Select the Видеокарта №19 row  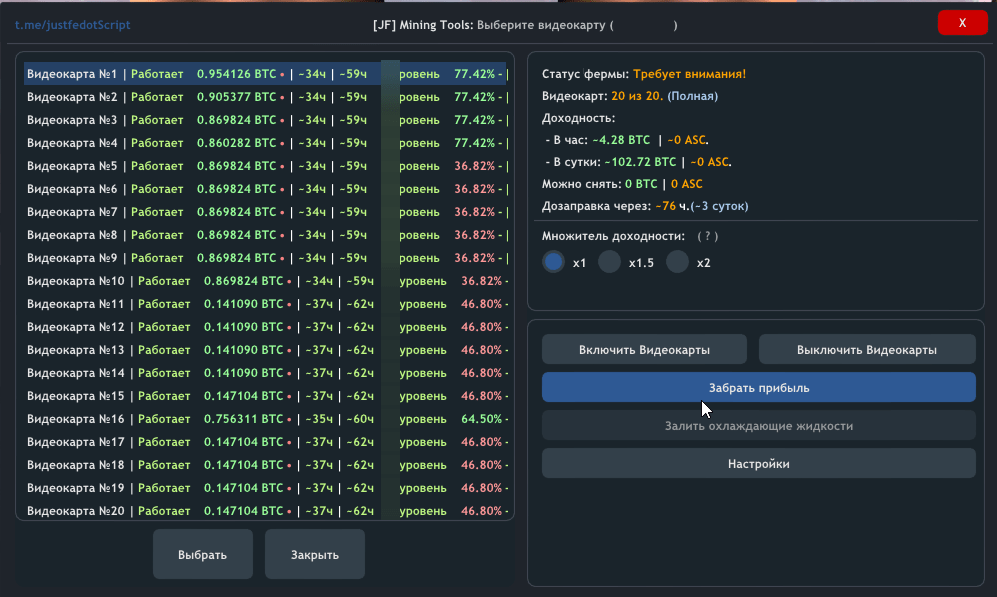pos(266,488)
